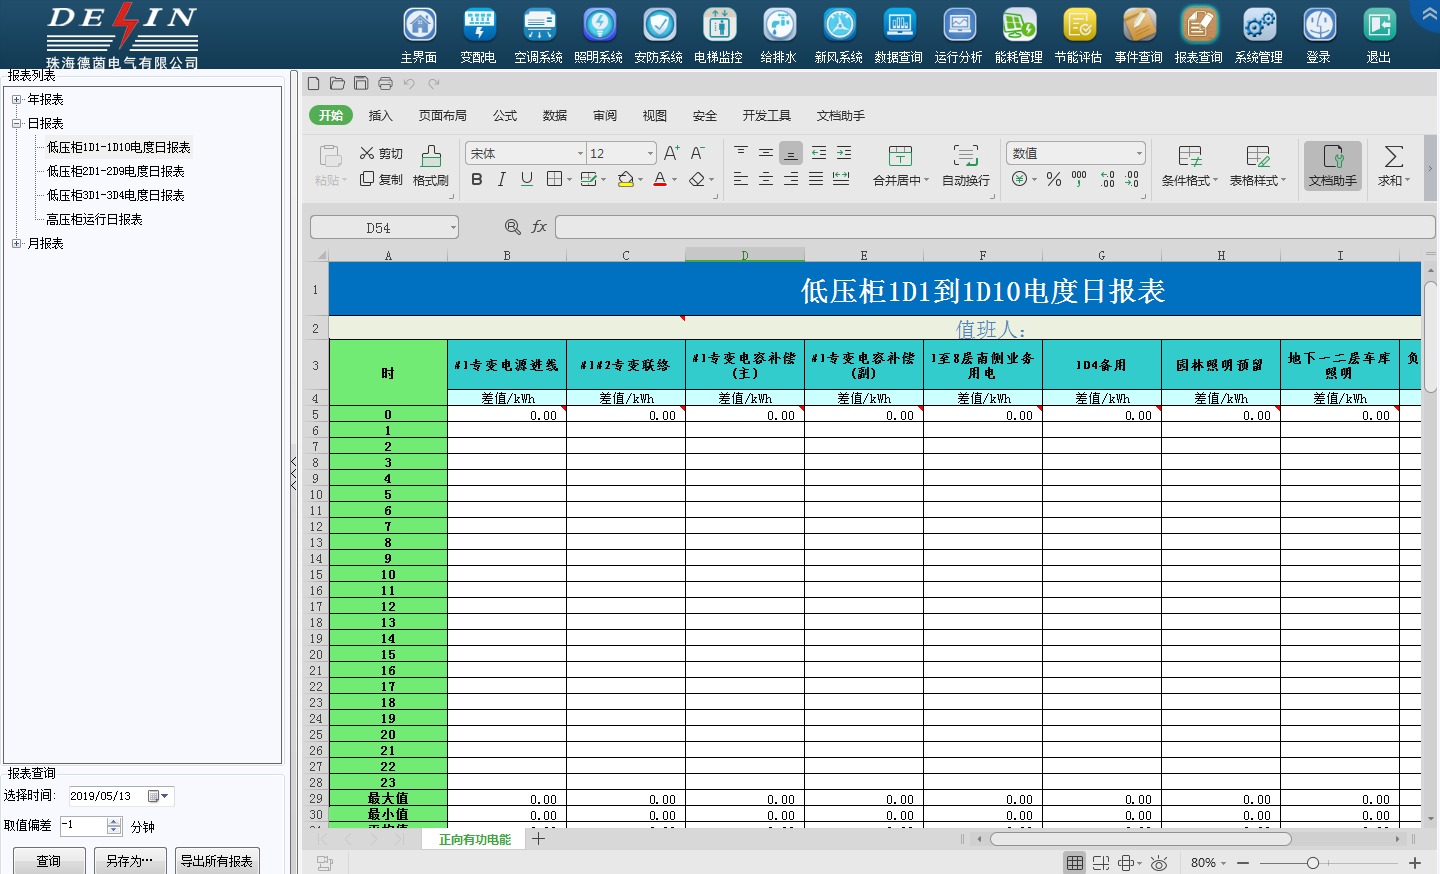Open the 事件查询 event query module
The height and width of the screenshot is (874, 1440).
click(1139, 35)
